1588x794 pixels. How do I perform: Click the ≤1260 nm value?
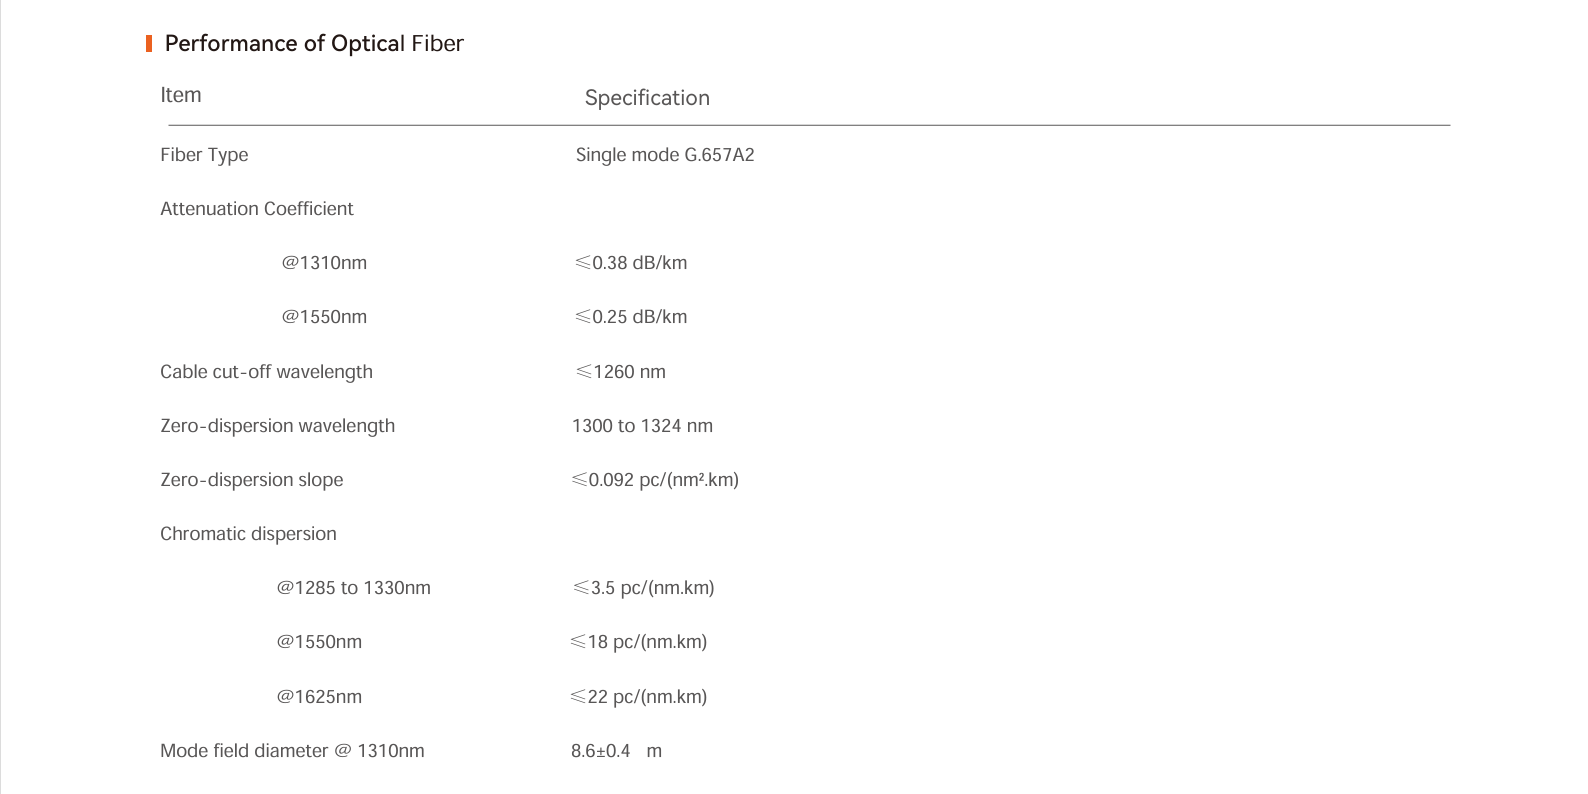(x=621, y=372)
